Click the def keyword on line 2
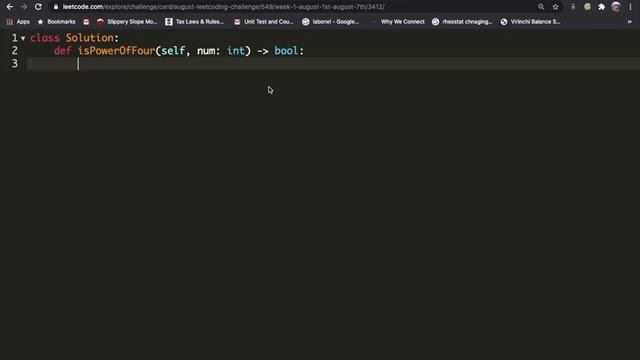The width and height of the screenshot is (640, 360). pos(62,51)
